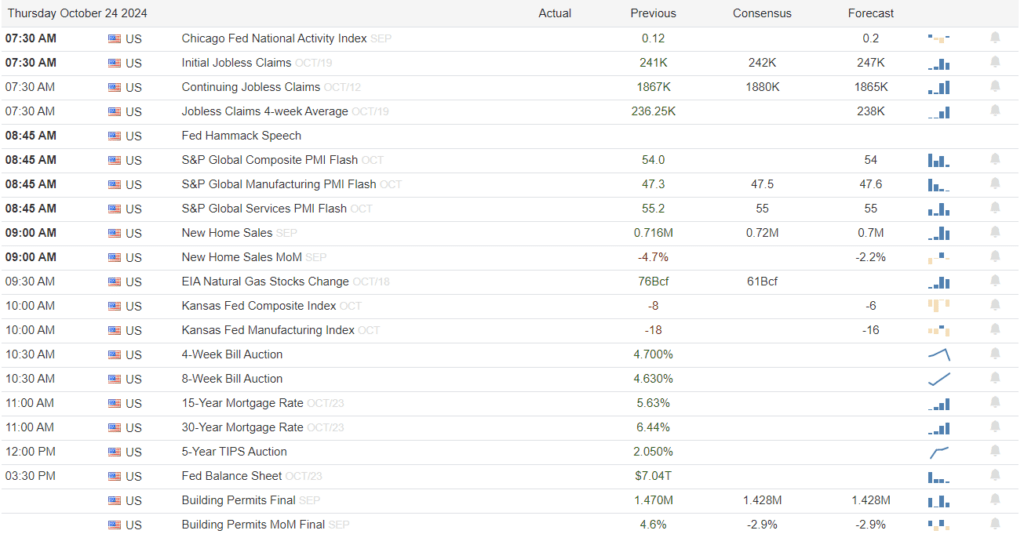The height and width of the screenshot is (534, 1024).
Task: Click the Thursday October 24 2024 date header
Action: click(x=76, y=13)
